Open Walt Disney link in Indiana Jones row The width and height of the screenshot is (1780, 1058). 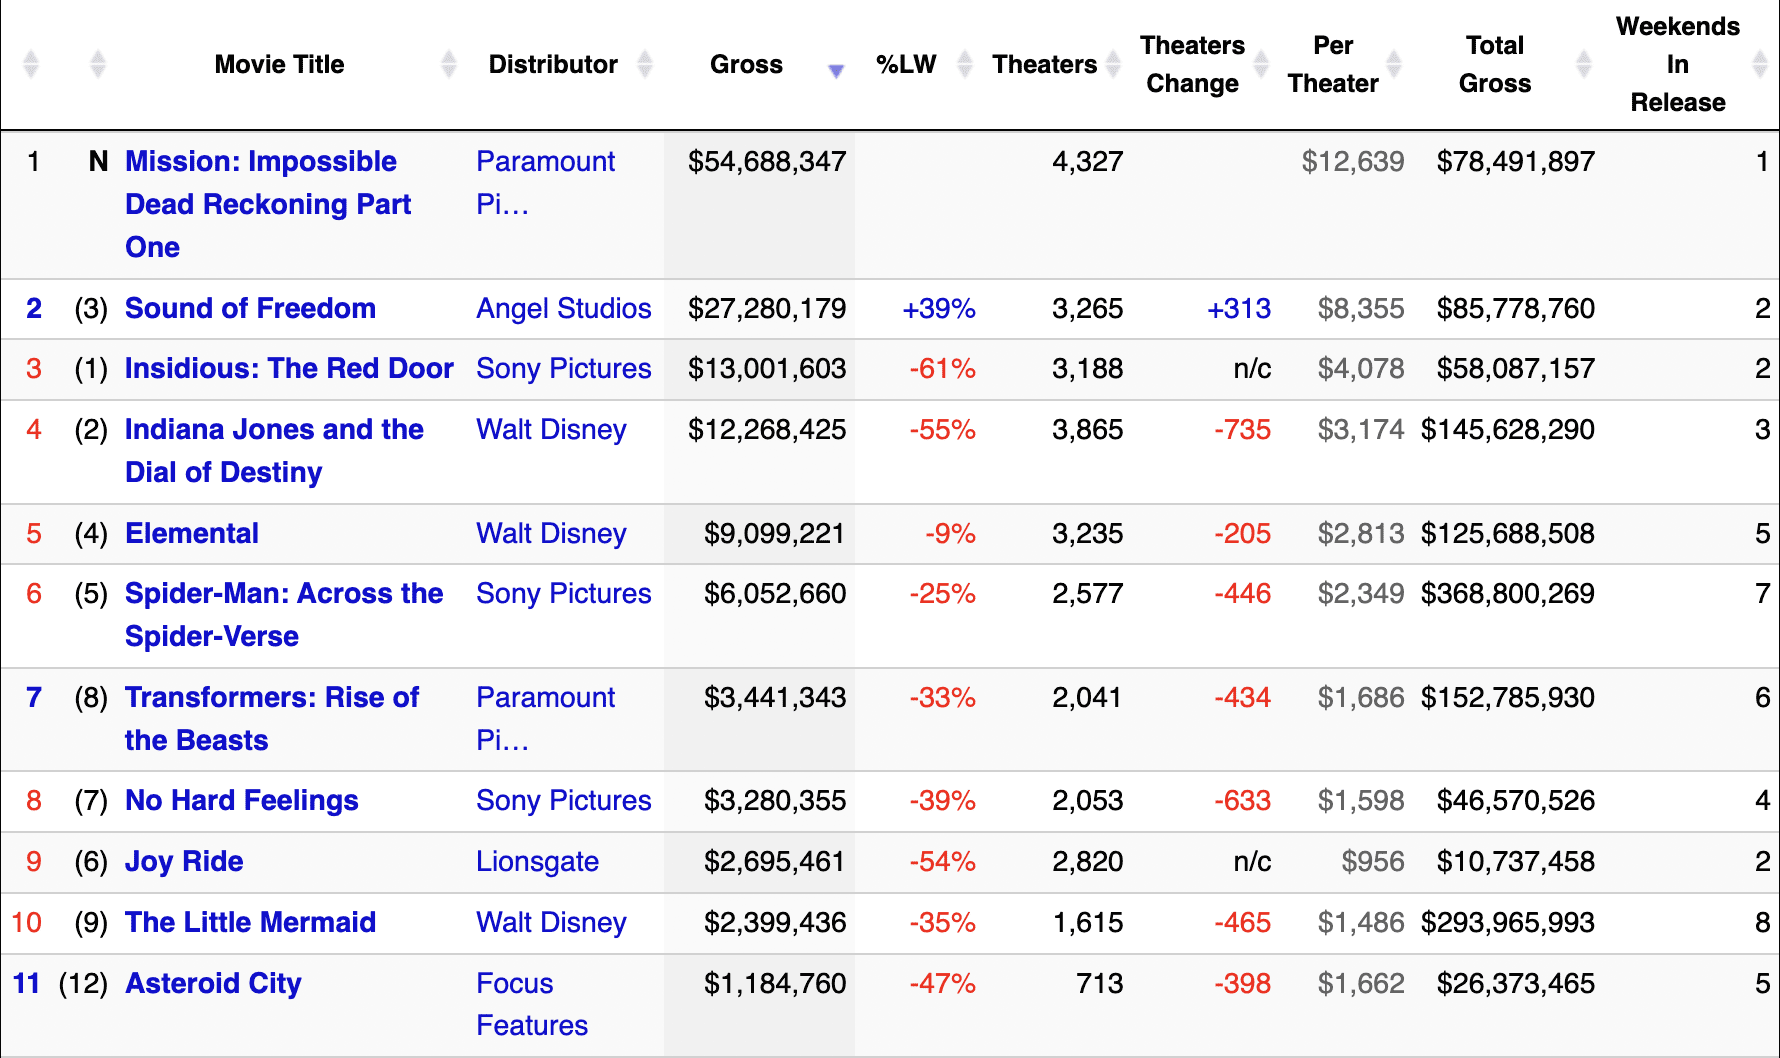[x=551, y=430]
